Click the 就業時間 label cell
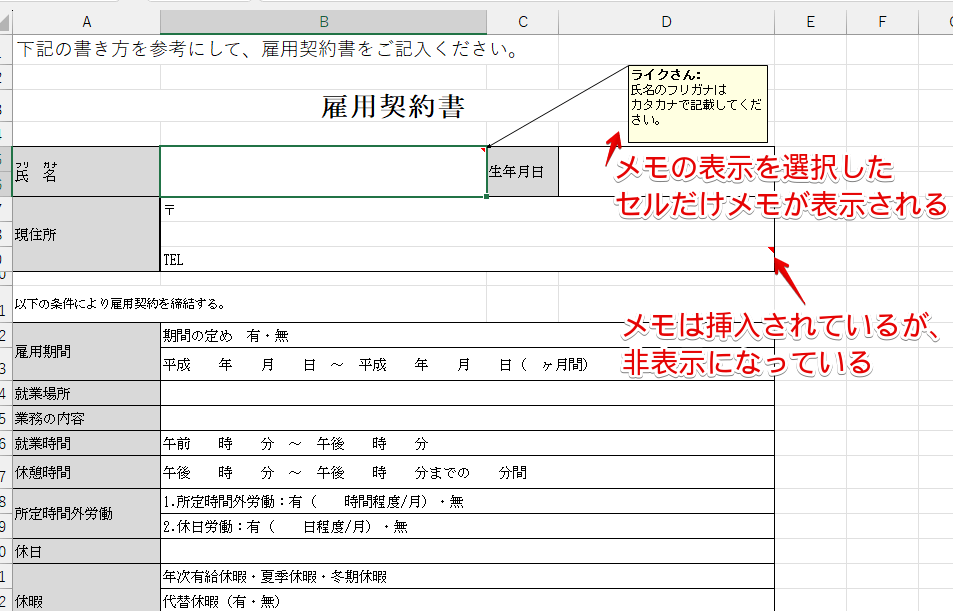962x611 pixels. (85, 443)
